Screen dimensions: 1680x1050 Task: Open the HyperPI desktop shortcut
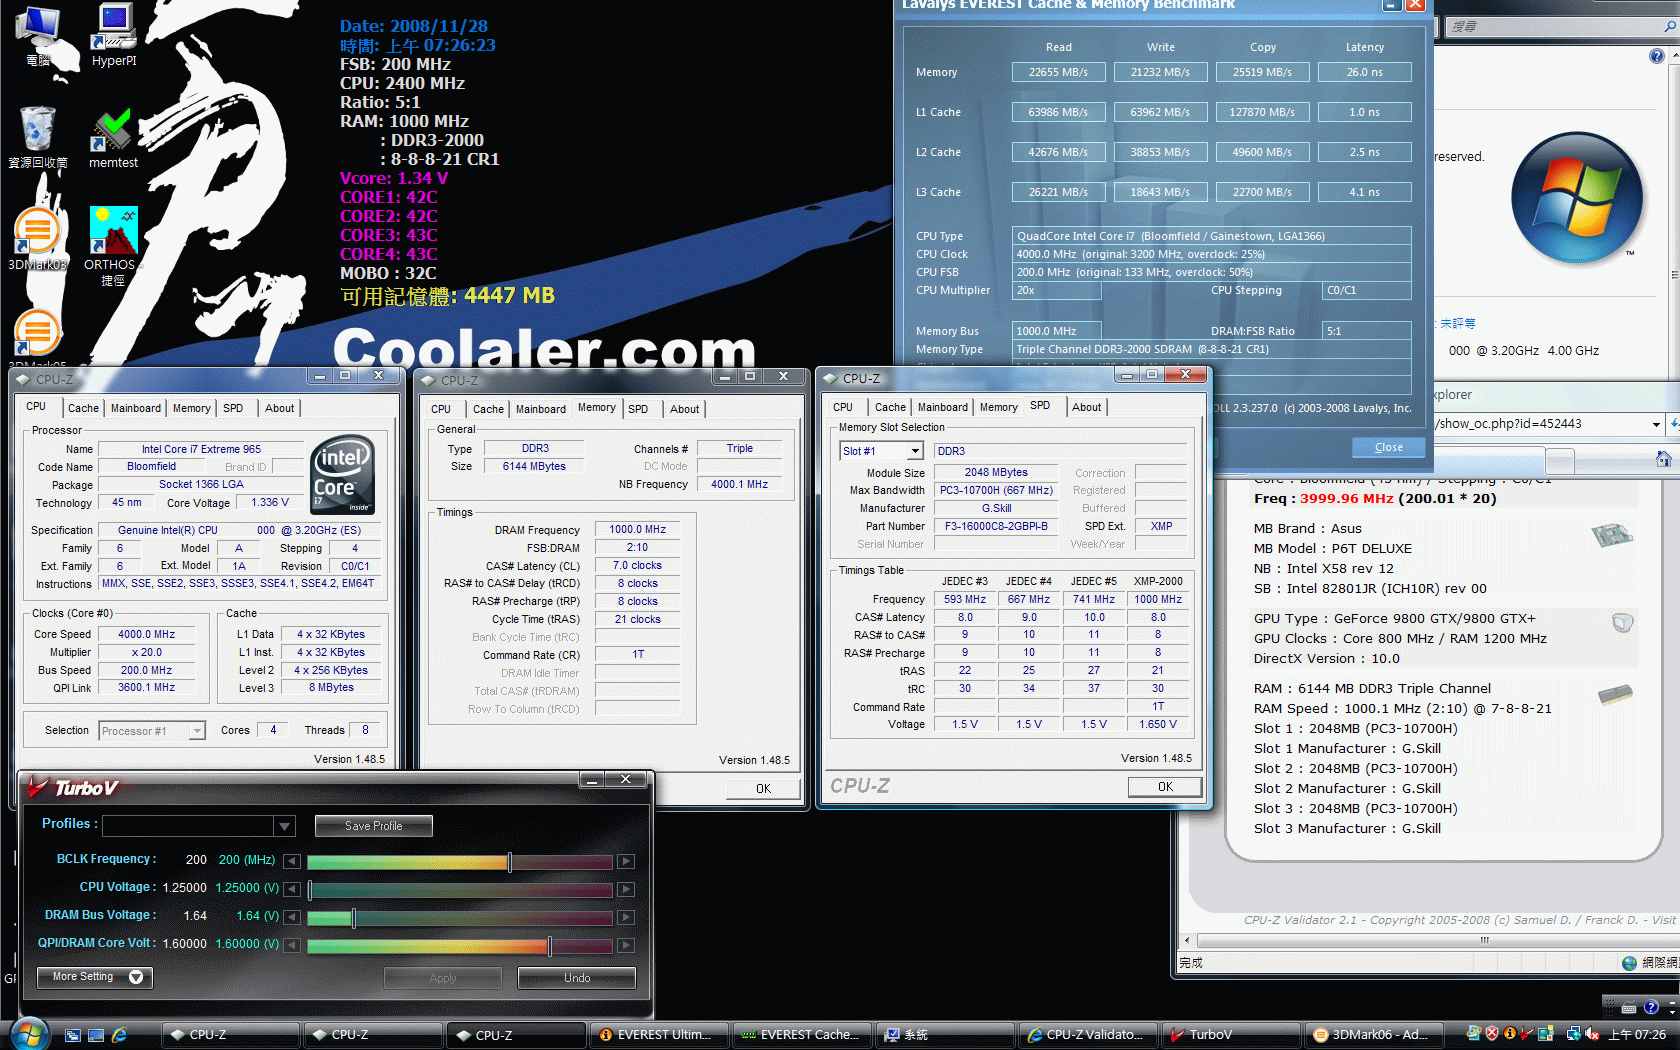(114, 35)
